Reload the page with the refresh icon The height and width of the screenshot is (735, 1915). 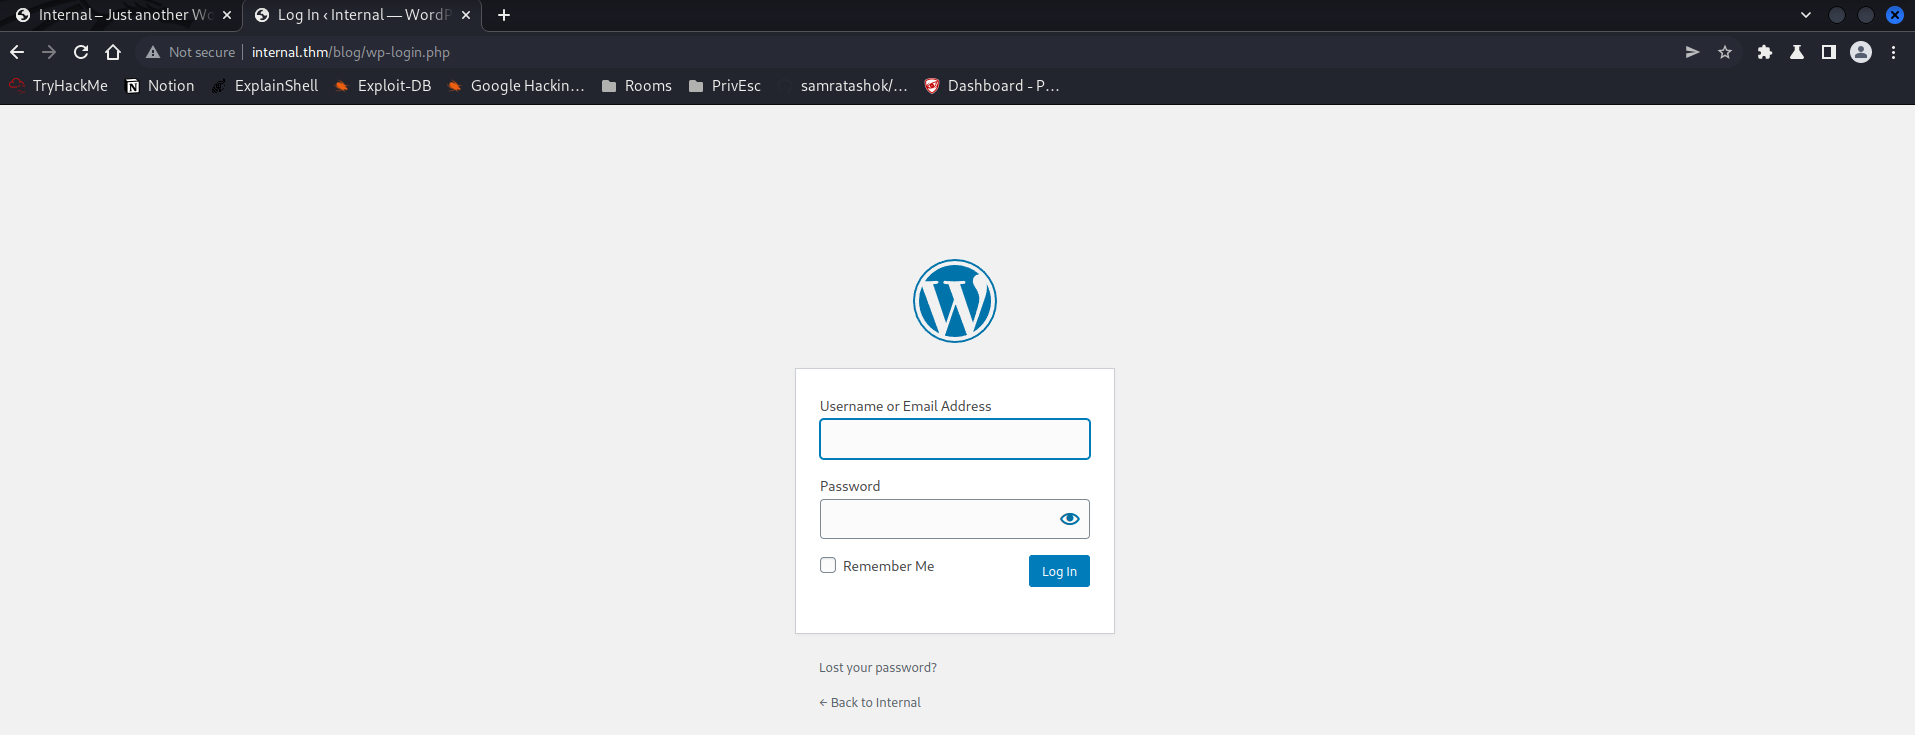[x=81, y=52]
